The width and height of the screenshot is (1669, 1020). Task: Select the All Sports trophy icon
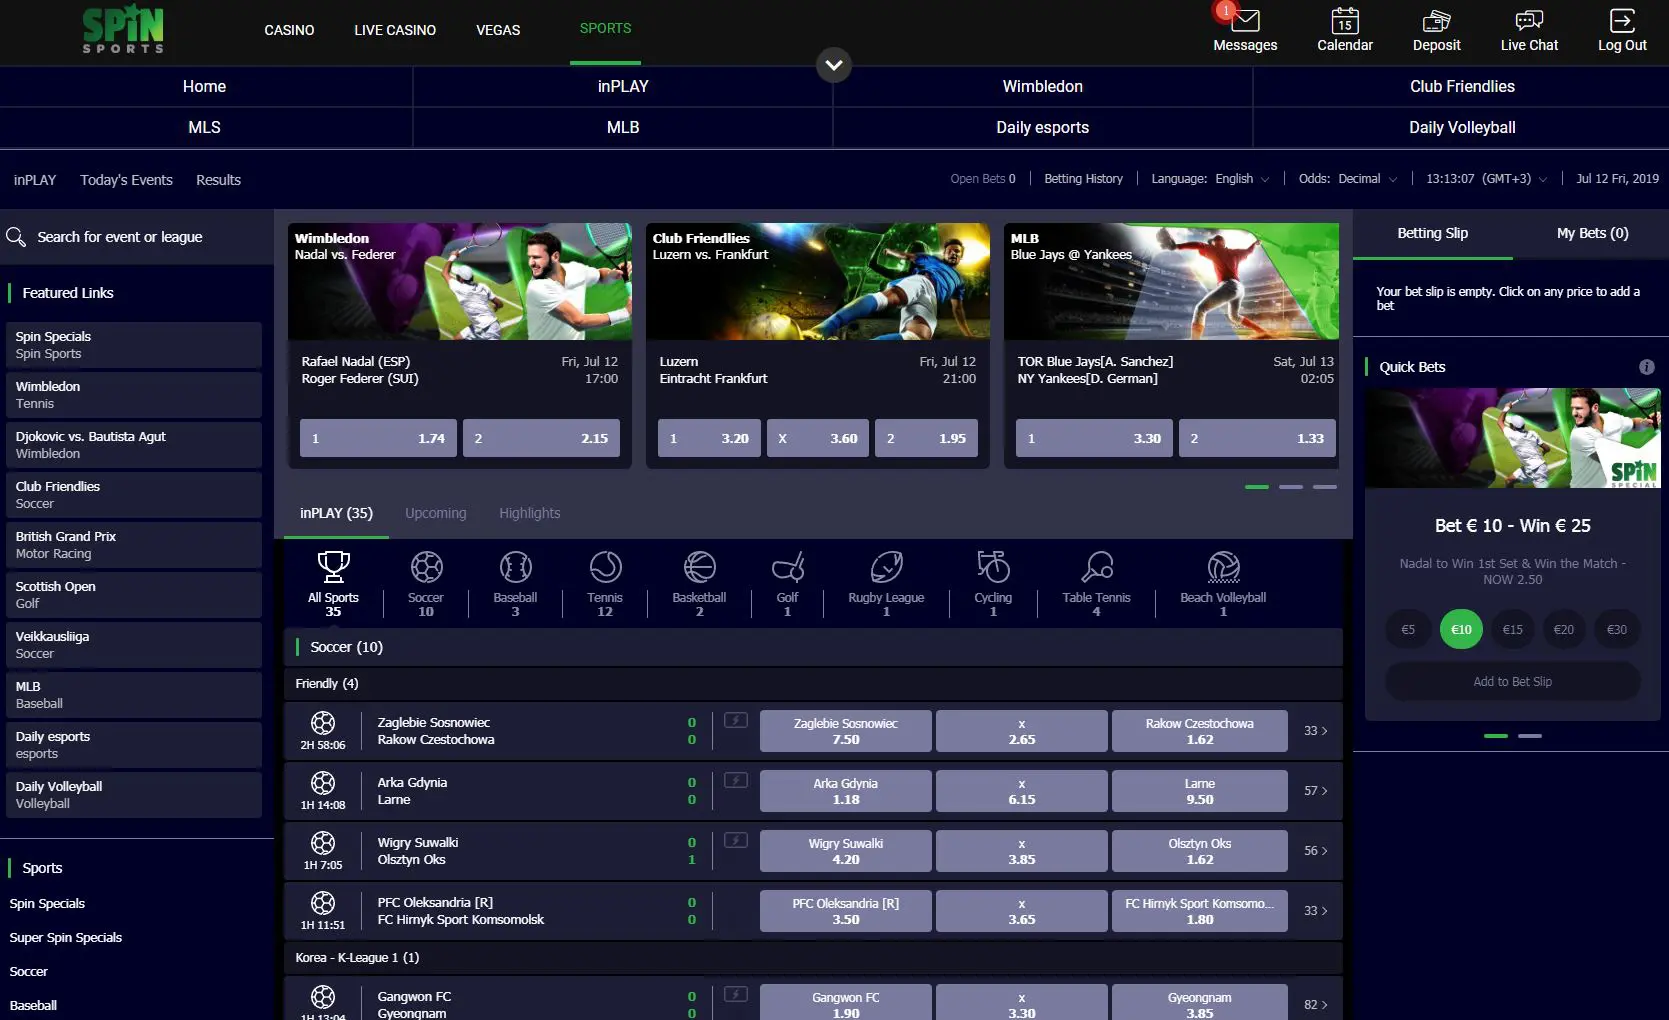[x=333, y=567]
